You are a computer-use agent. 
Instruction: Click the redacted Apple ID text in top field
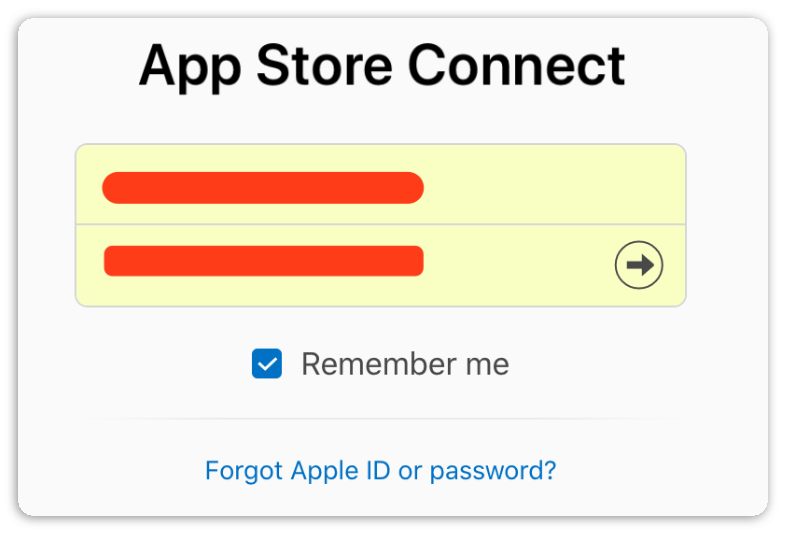pyautogui.click(x=263, y=187)
